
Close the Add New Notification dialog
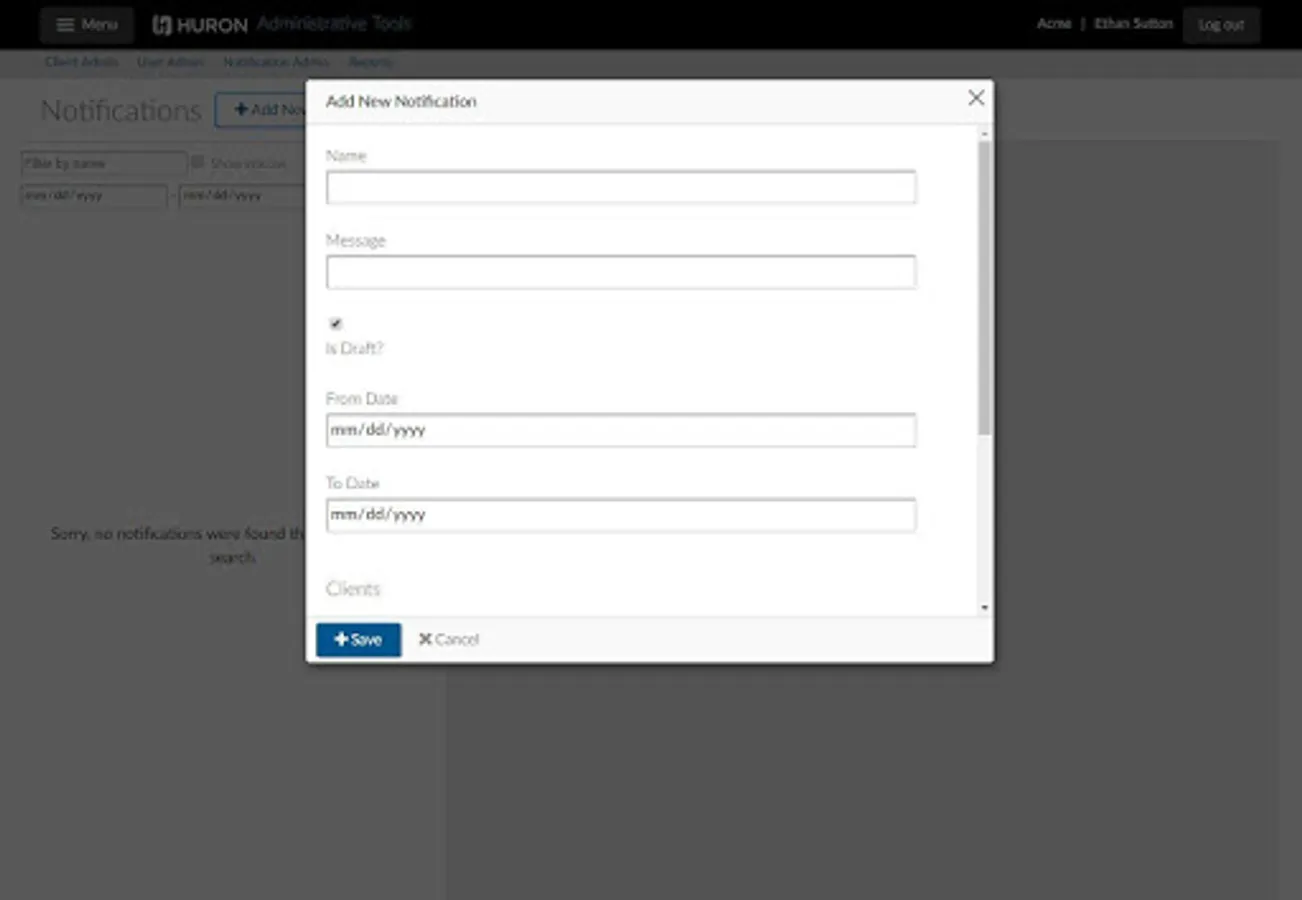pos(976,98)
